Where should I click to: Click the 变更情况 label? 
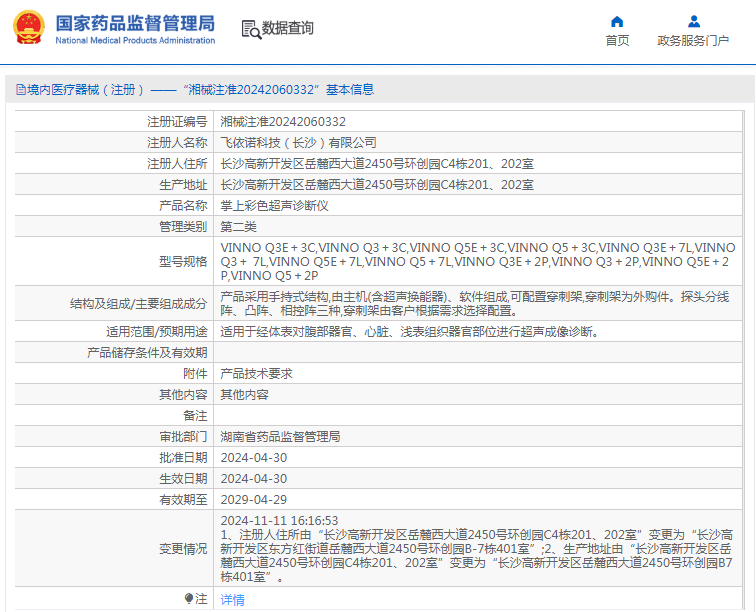[x=183, y=548]
